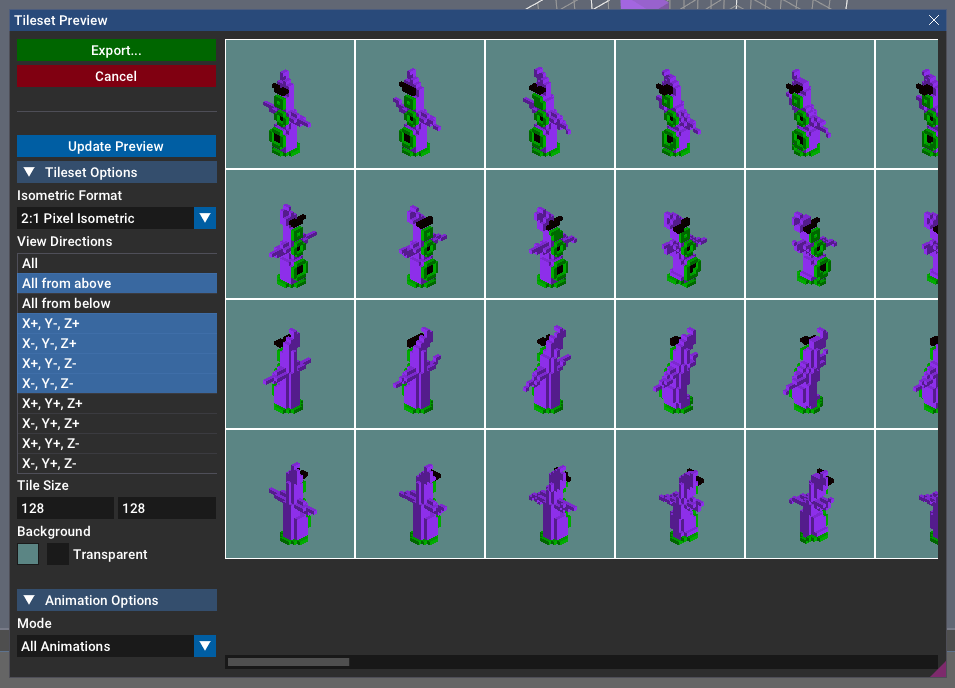Click the red Cancel button
Screen dimensions: 955x688
(x=116, y=76)
